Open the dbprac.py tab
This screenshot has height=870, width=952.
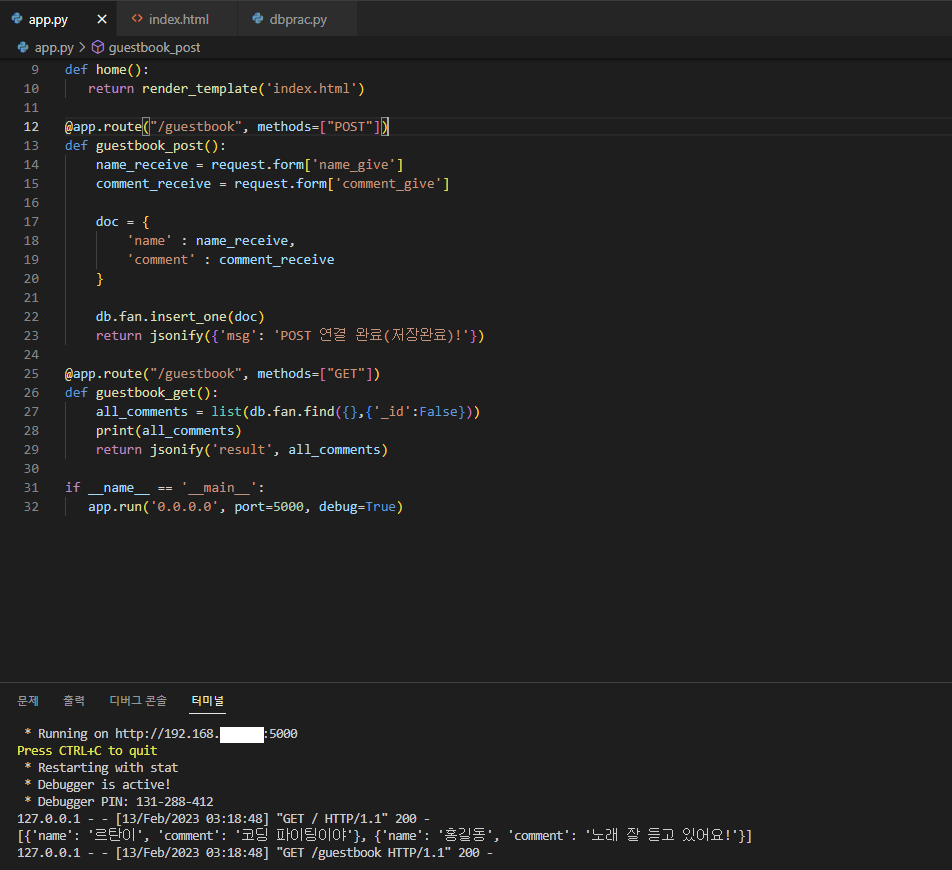coord(298,19)
